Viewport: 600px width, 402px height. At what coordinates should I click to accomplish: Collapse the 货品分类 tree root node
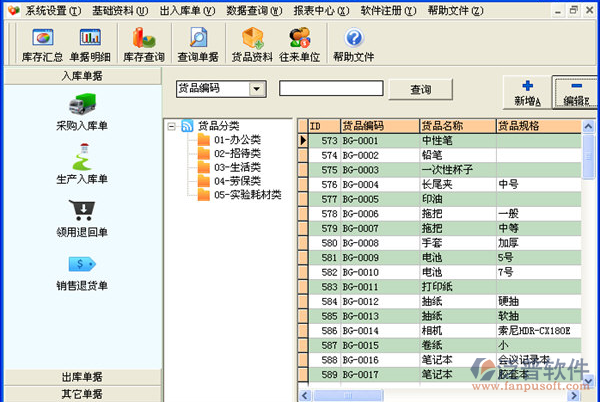click(172, 126)
